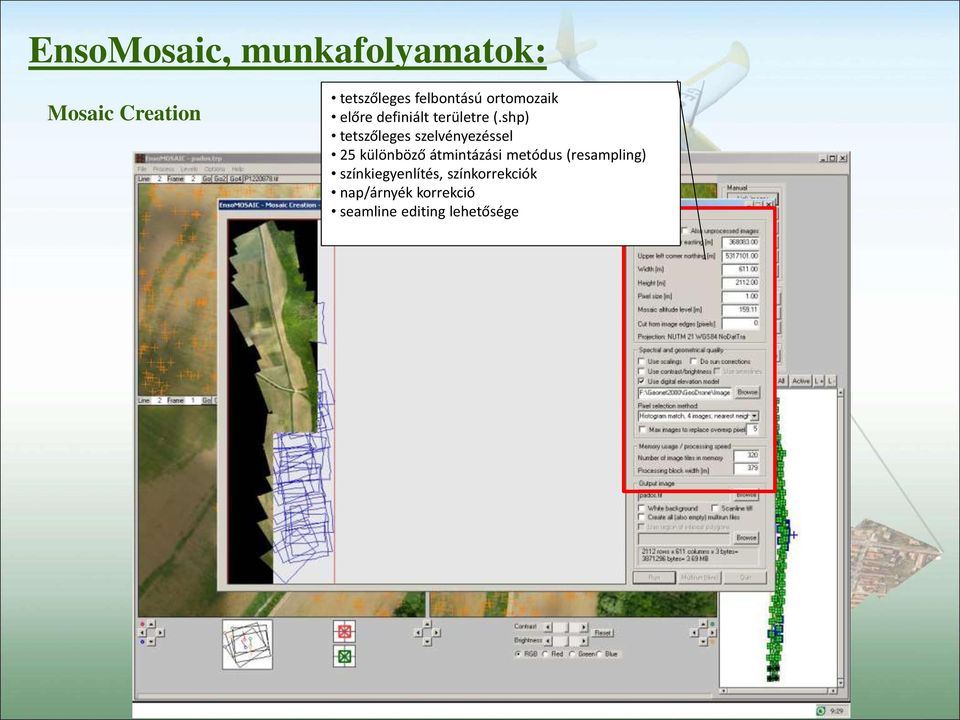
Task: Click the up arrow on the pad beside the overview panel
Action: click(702, 625)
